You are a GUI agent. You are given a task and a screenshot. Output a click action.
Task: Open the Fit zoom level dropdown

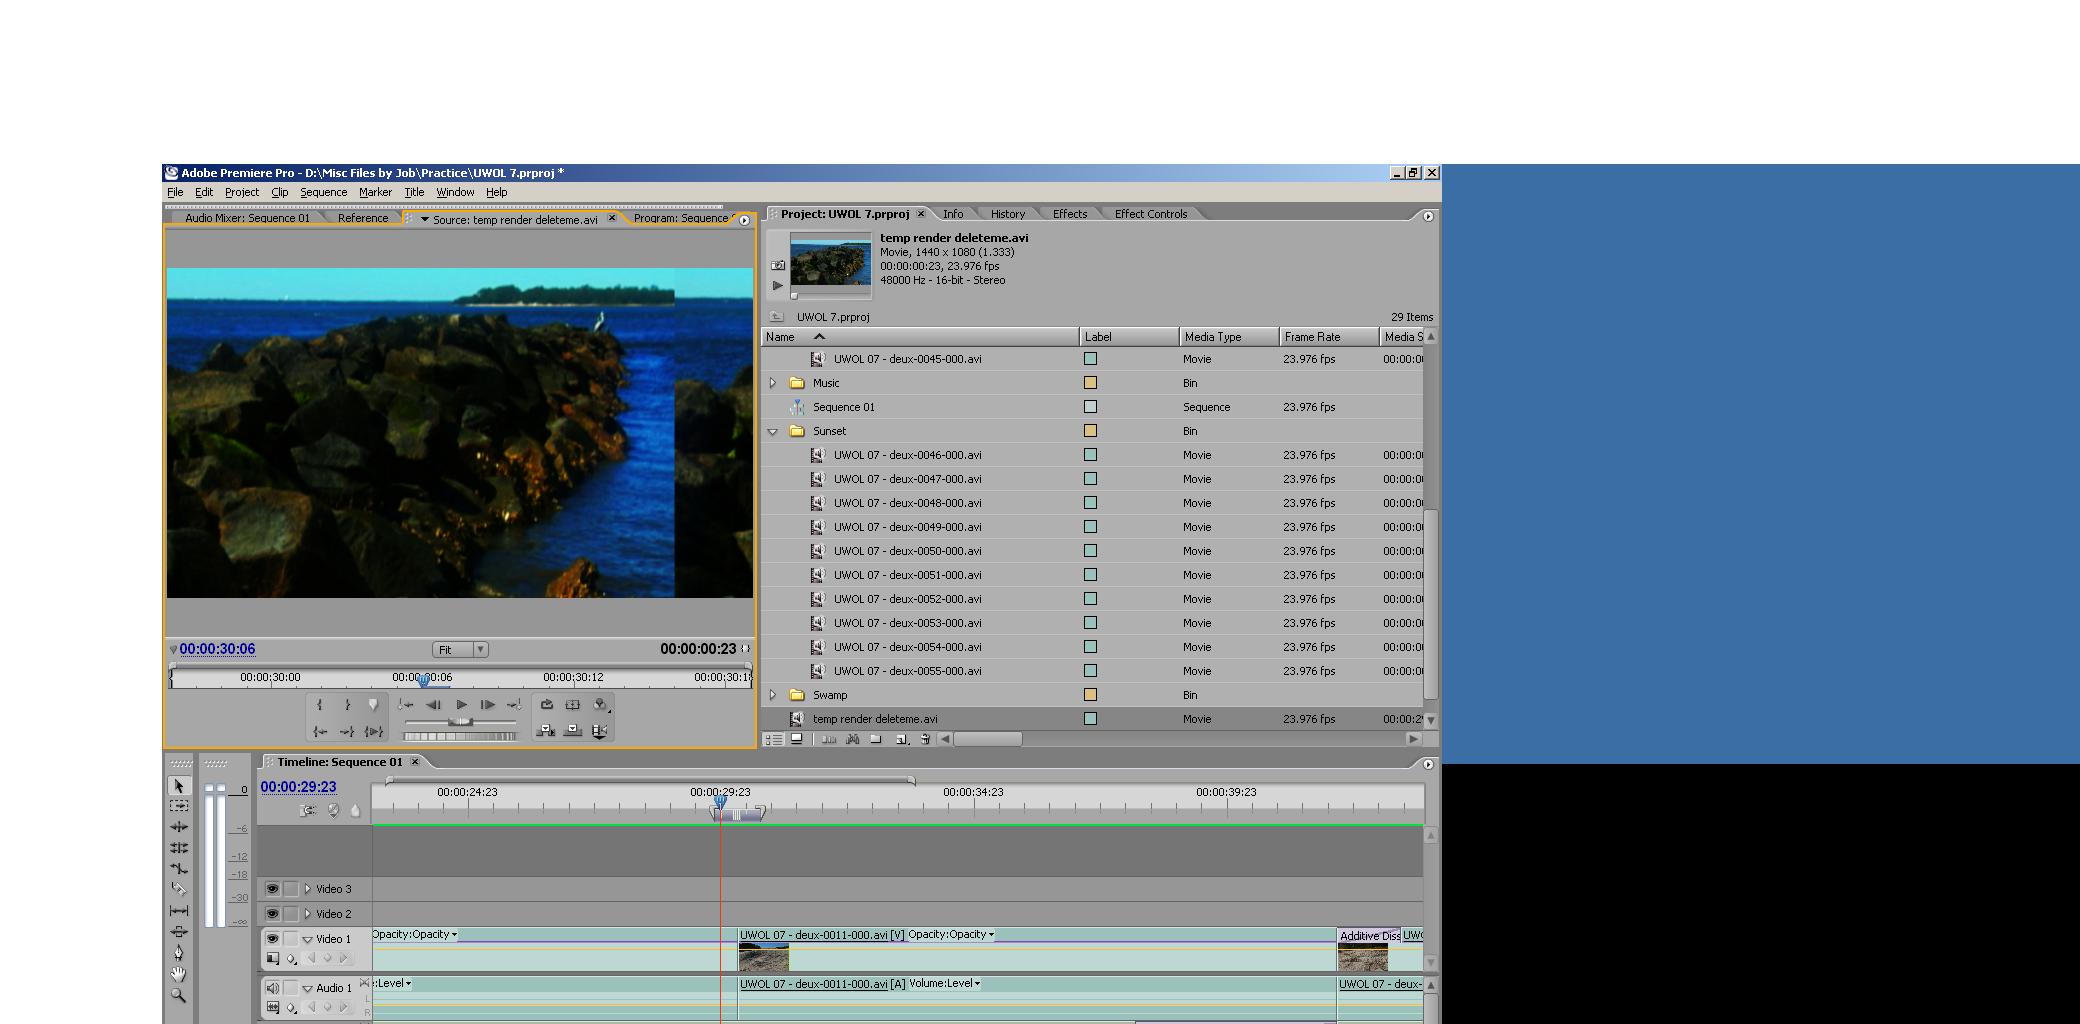coord(460,650)
